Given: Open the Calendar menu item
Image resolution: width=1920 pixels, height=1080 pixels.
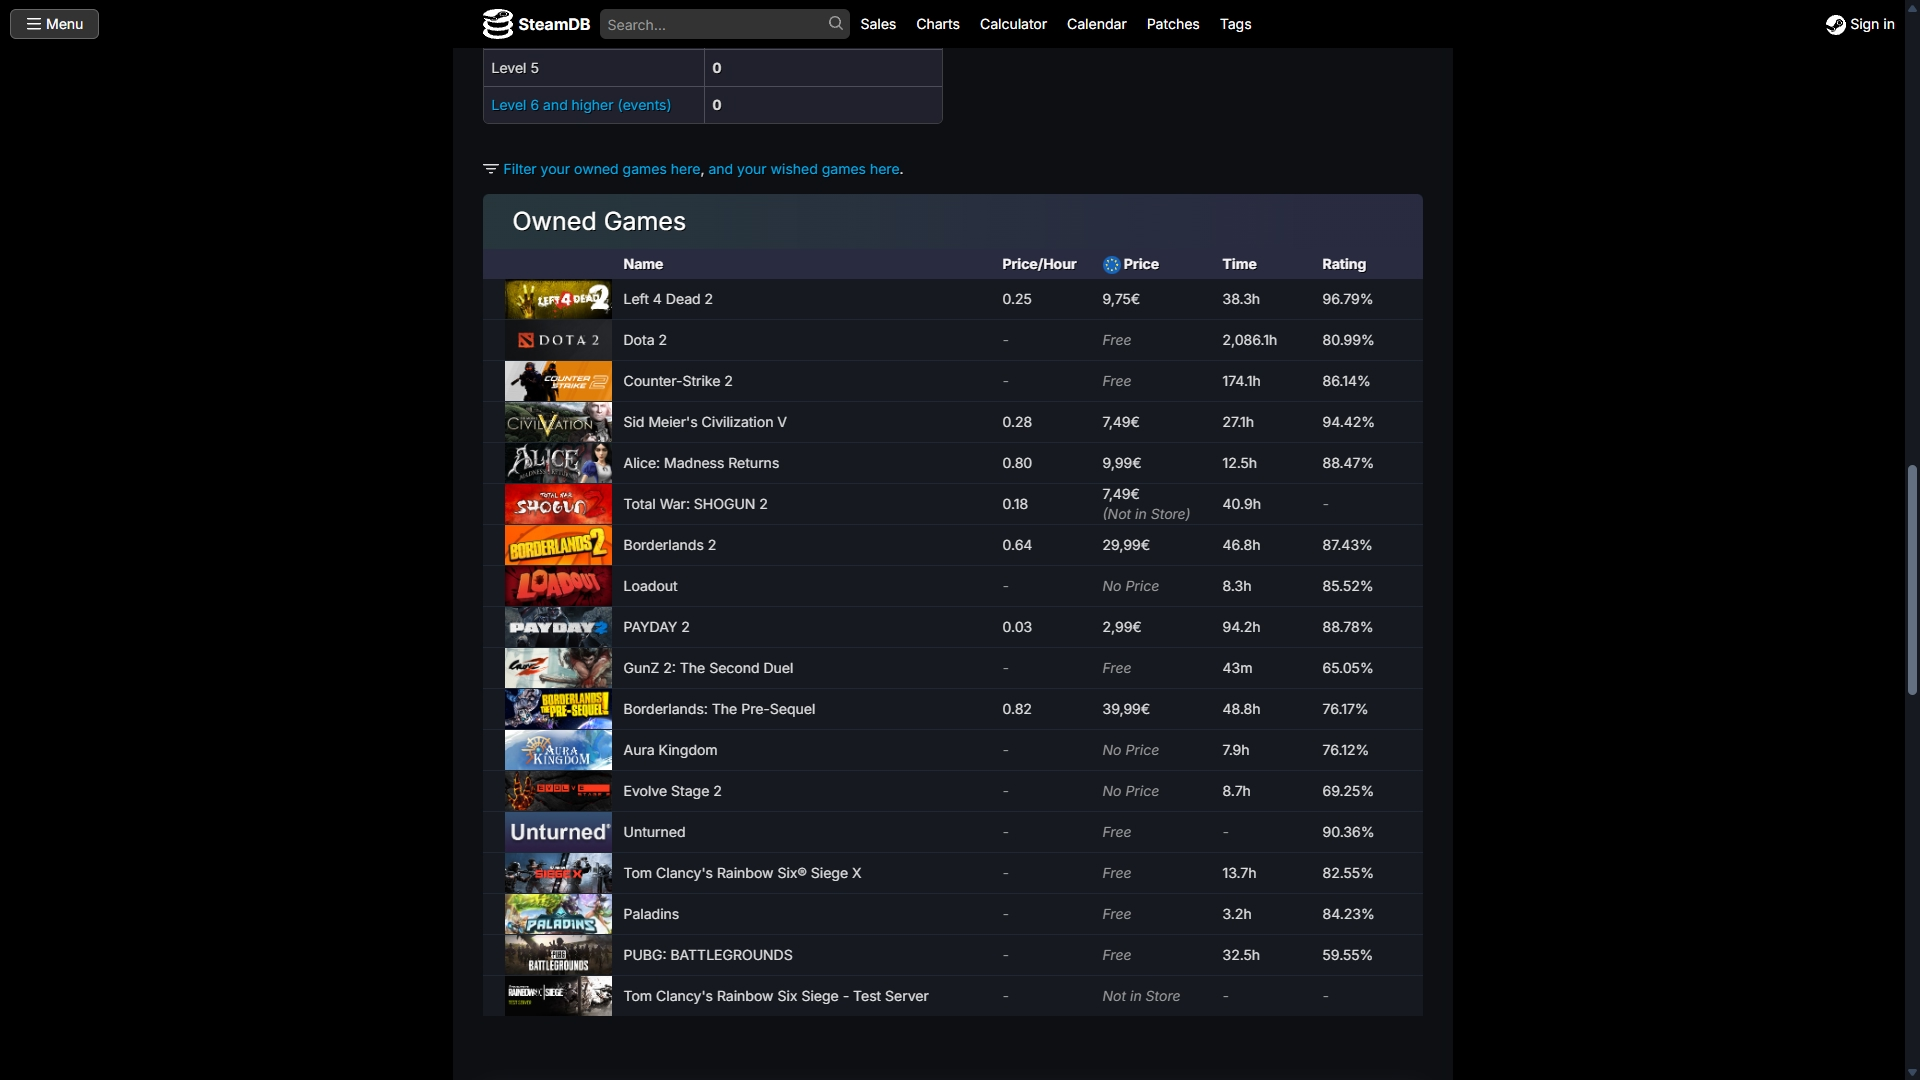Looking at the screenshot, I should tap(1096, 24).
